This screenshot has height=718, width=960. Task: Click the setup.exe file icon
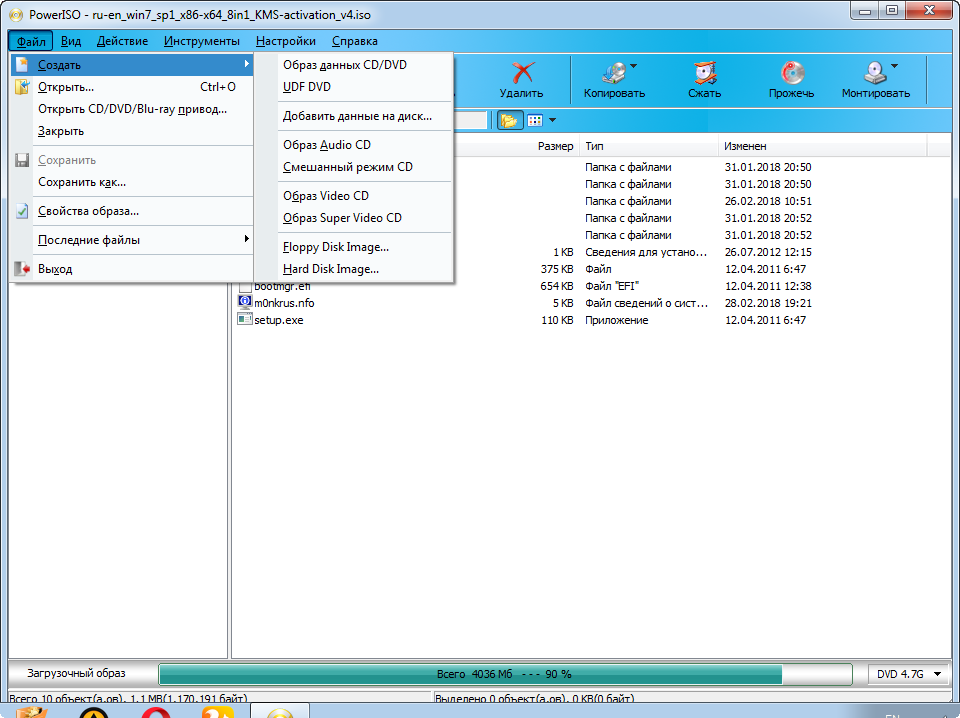245,319
